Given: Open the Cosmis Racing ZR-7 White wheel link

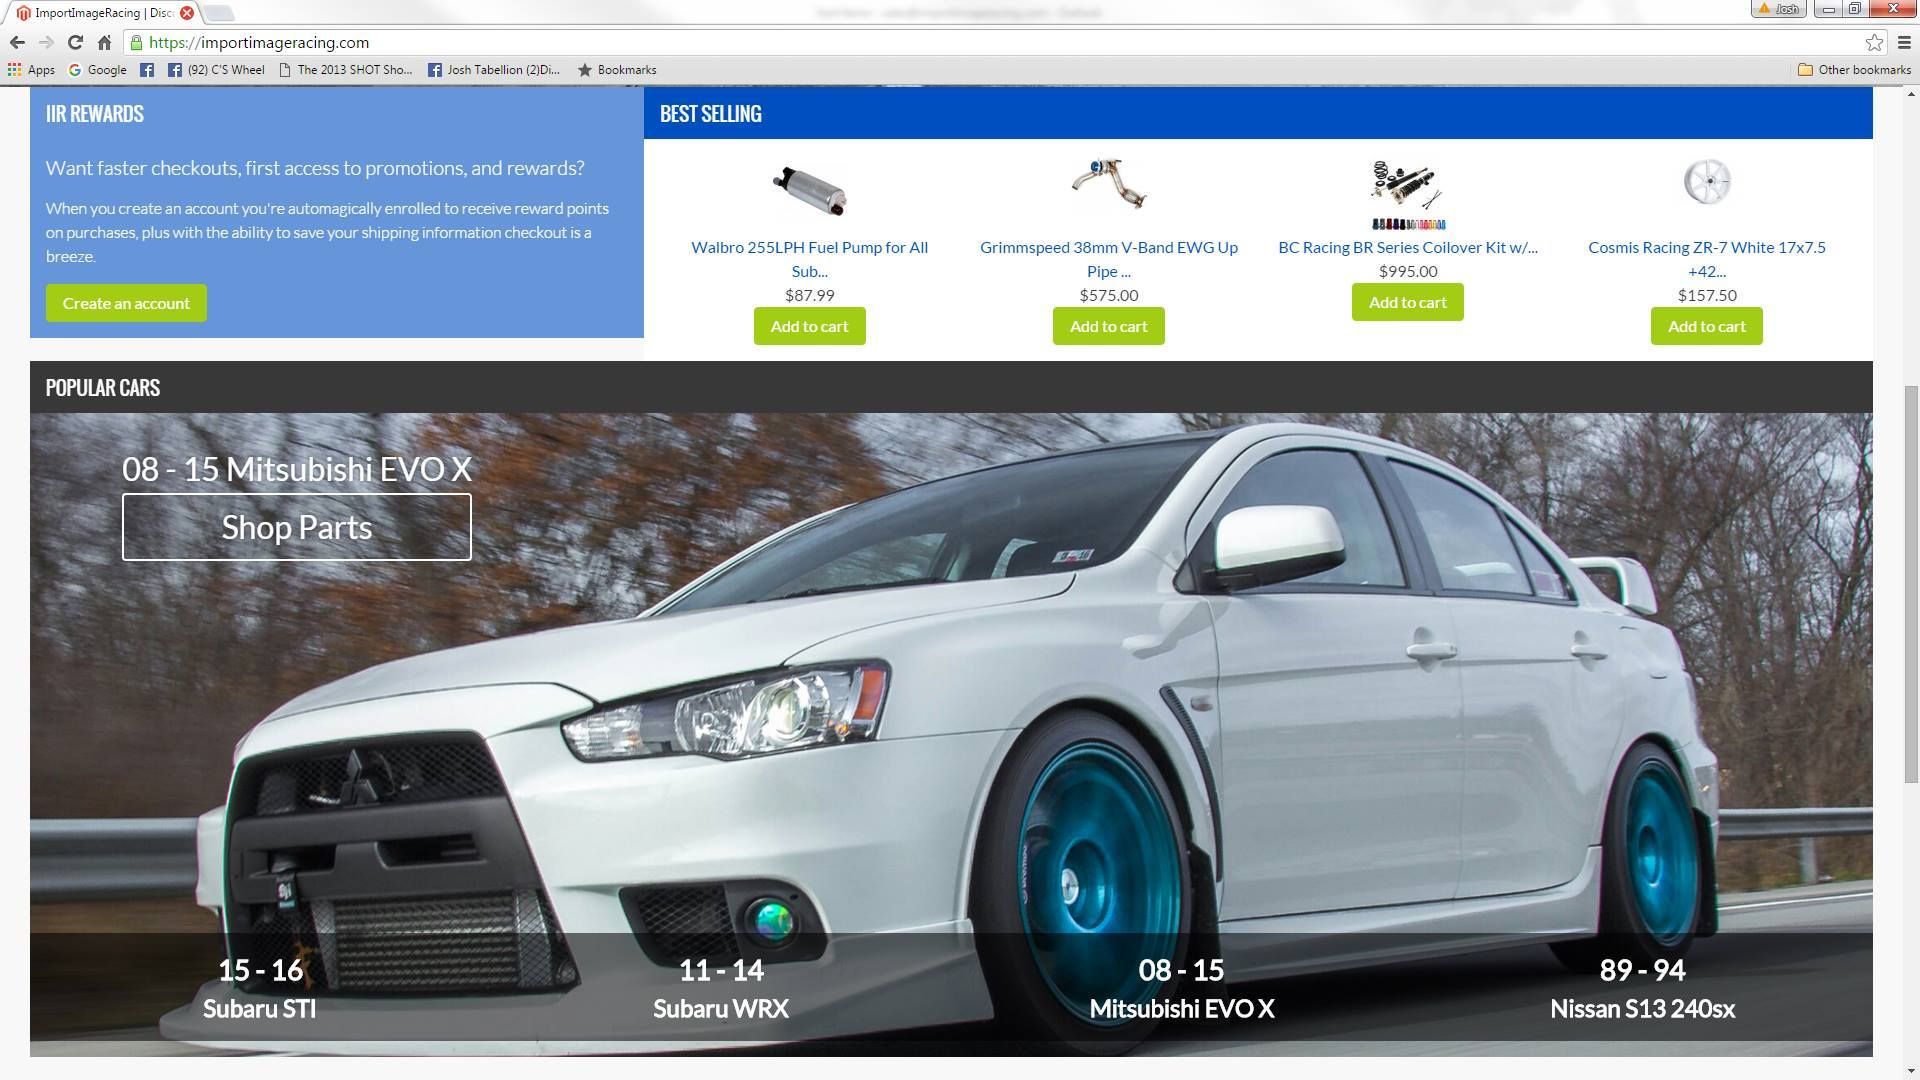Looking at the screenshot, I should point(1706,259).
